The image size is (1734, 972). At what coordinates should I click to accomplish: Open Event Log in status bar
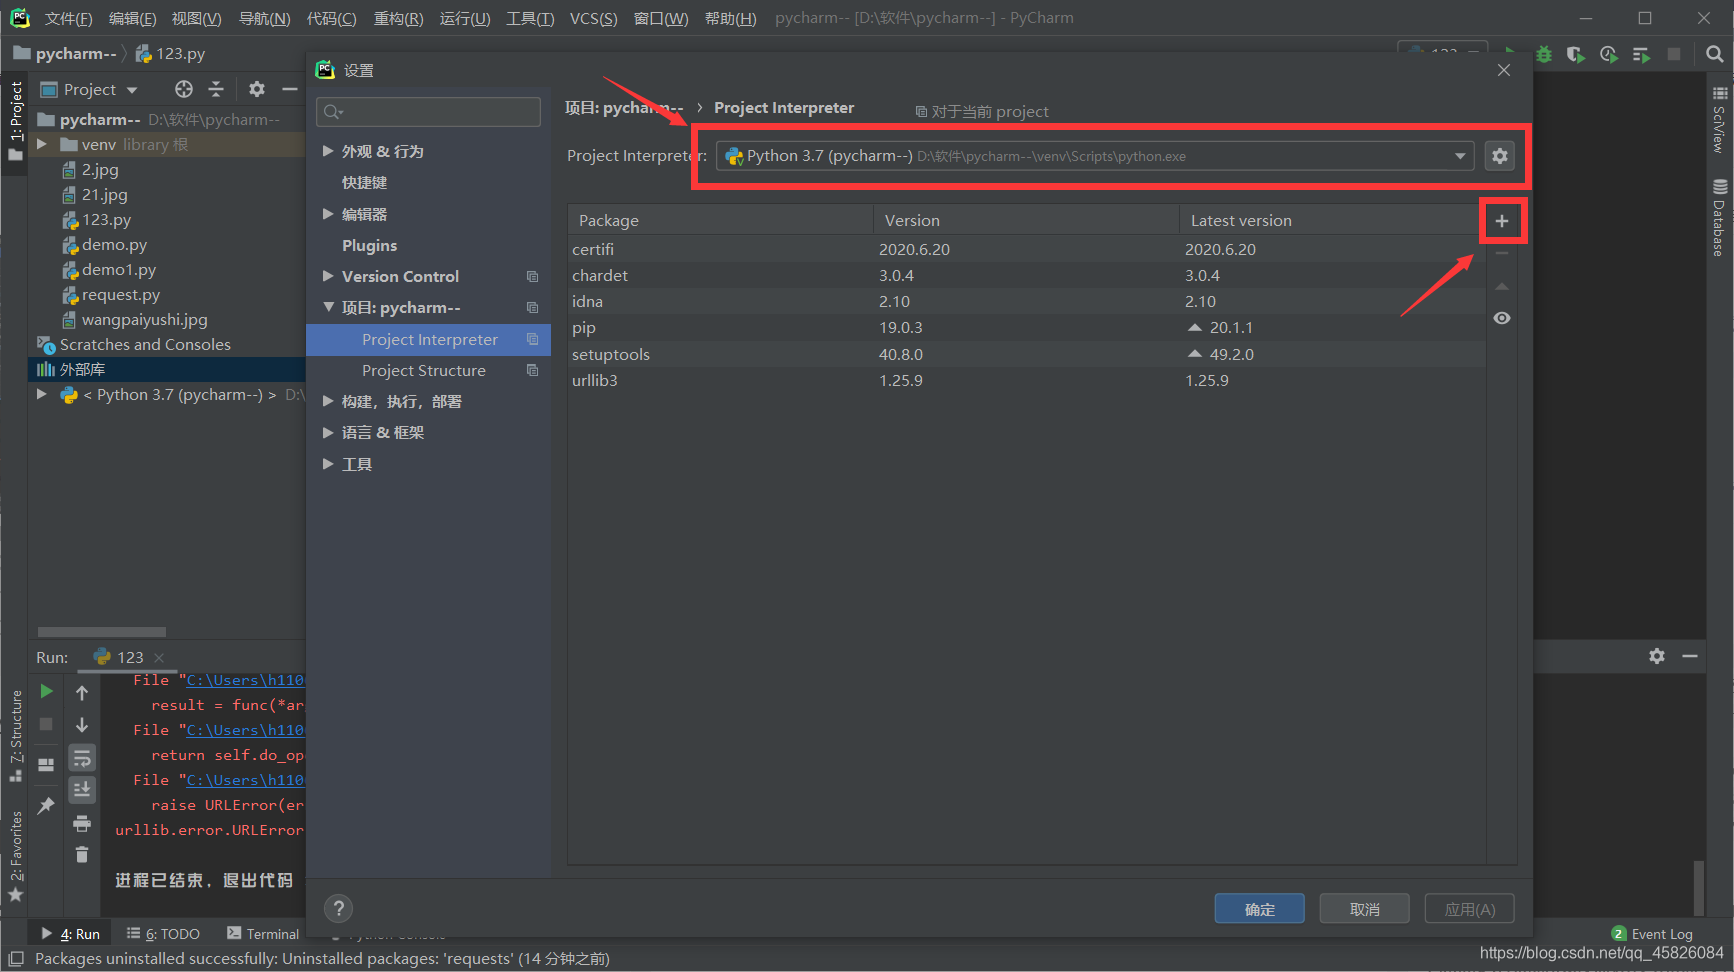[1652, 933]
